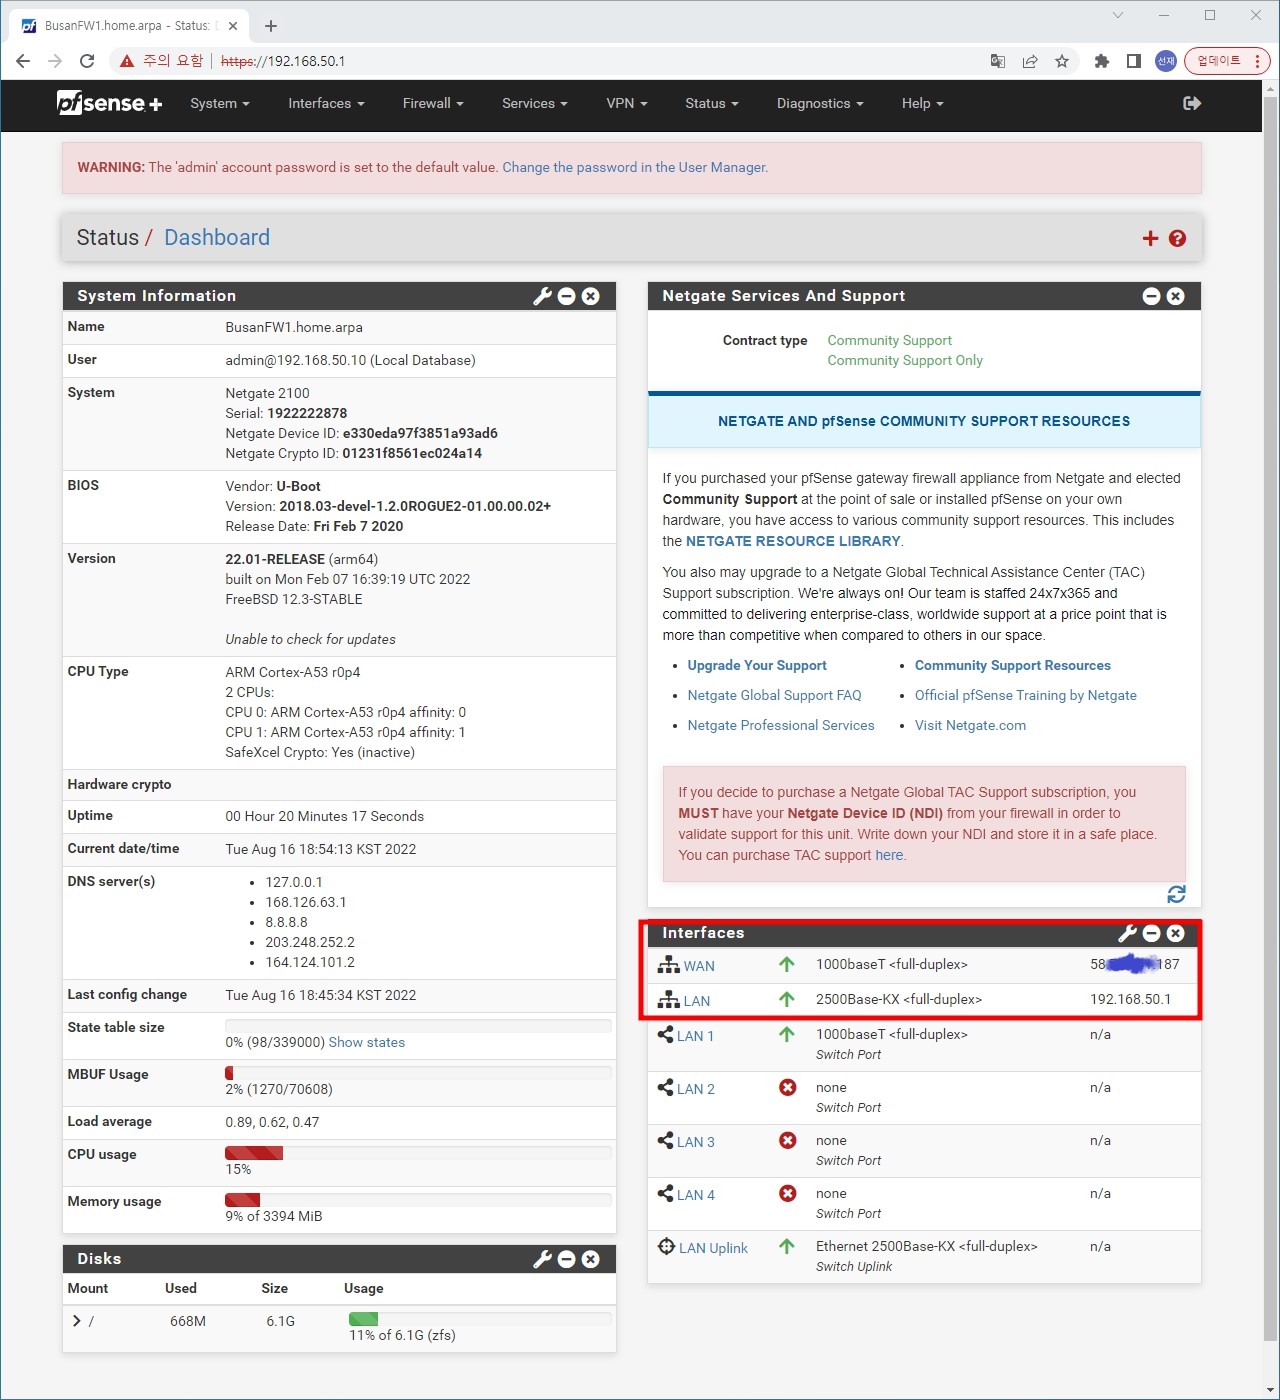Click Change the password in User Manager link
This screenshot has height=1400, width=1280.
(634, 167)
